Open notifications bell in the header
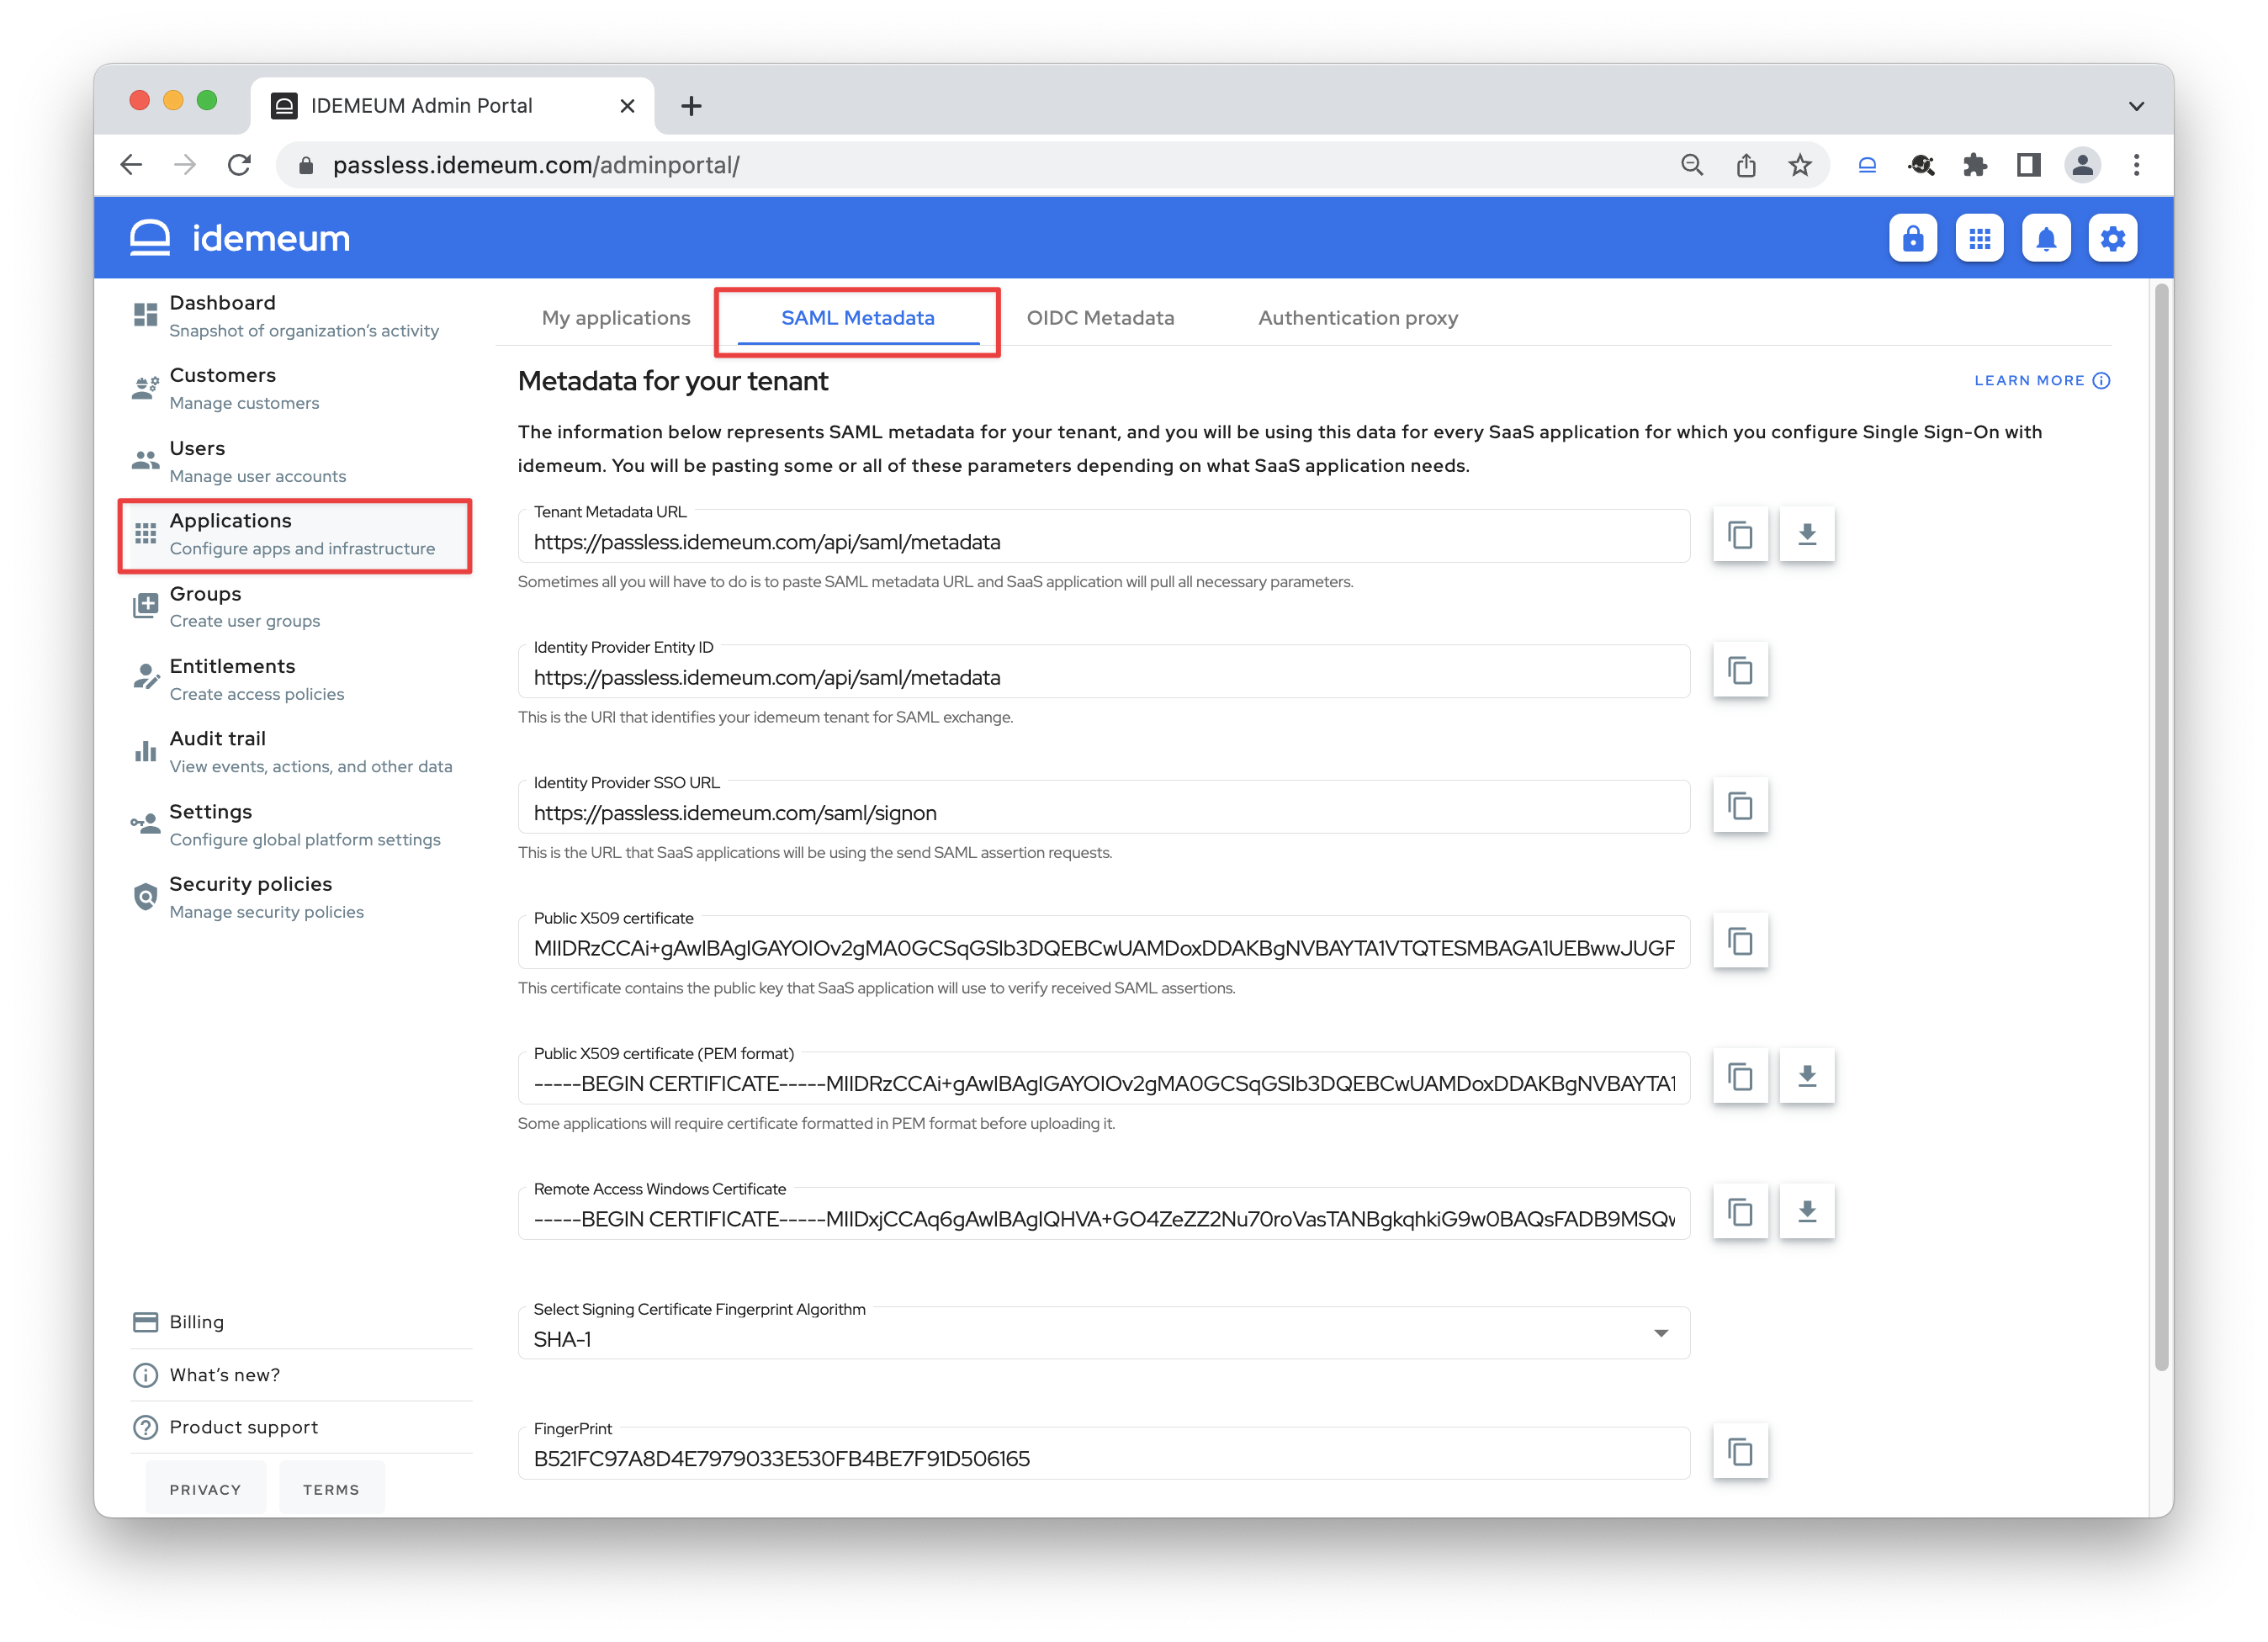The width and height of the screenshot is (2268, 1642). [2046, 239]
